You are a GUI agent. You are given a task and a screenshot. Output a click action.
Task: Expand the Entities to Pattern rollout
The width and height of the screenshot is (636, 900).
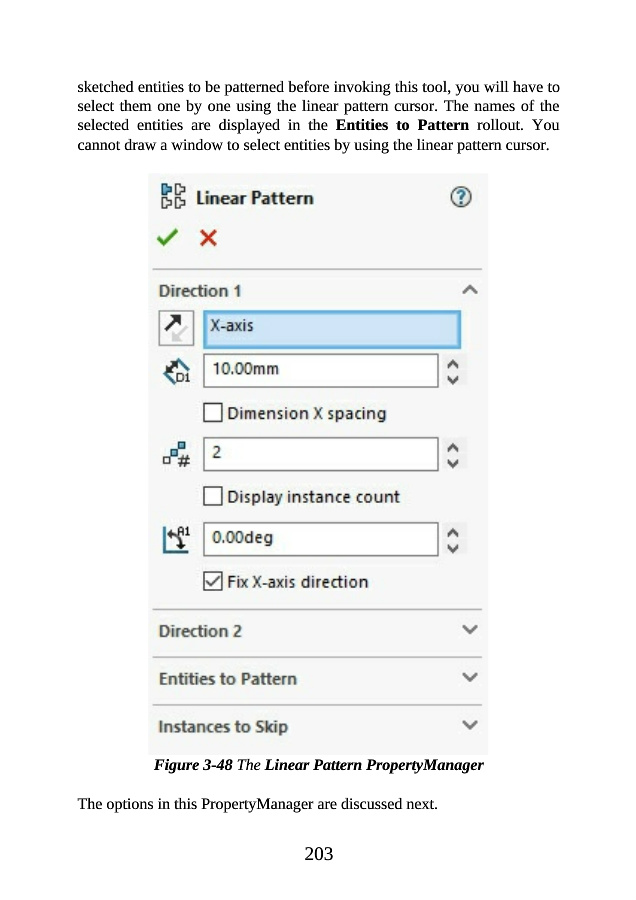pos(470,678)
